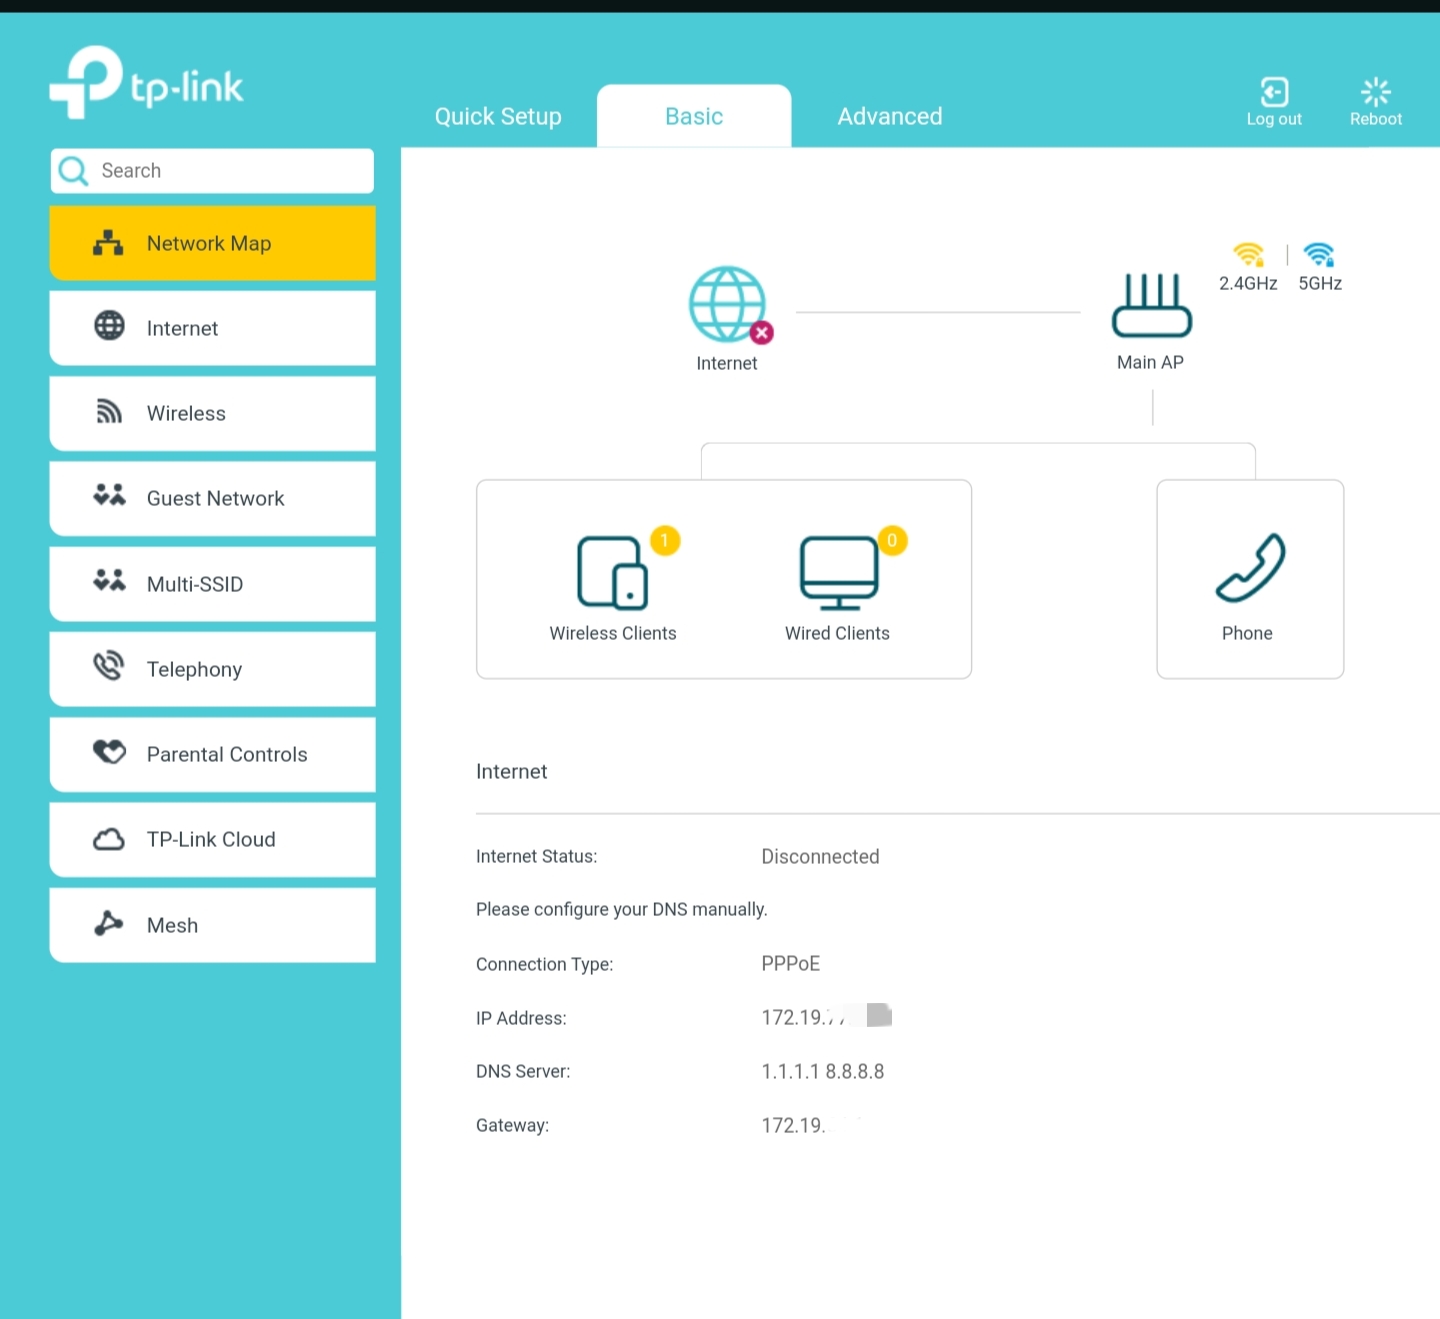The width and height of the screenshot is (1440, 1319).
Task: Click the TP-Link Cloud icon
Action: [x=109, y=839]
